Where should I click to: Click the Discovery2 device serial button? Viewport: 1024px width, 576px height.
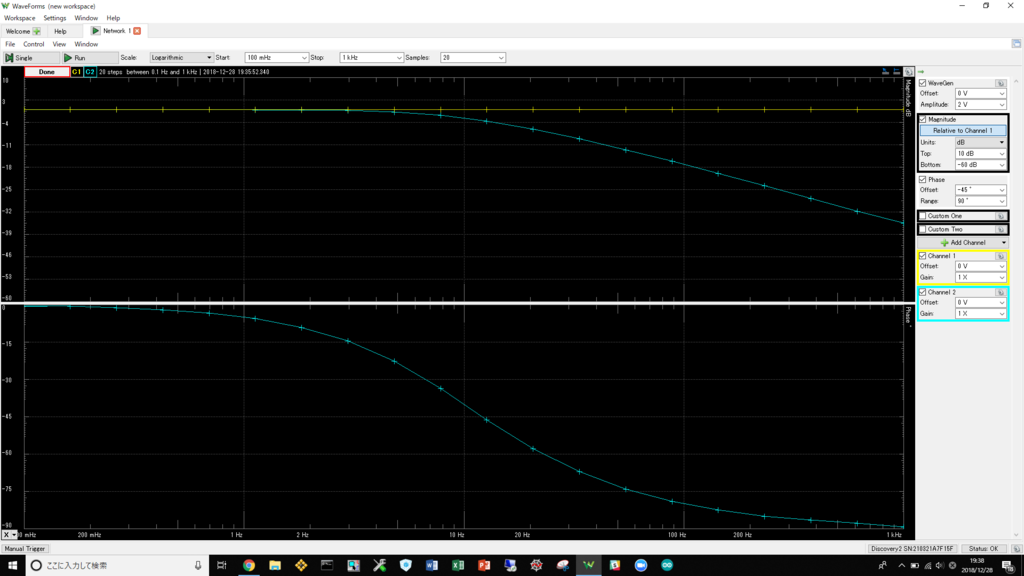click(x=912, y=549)
